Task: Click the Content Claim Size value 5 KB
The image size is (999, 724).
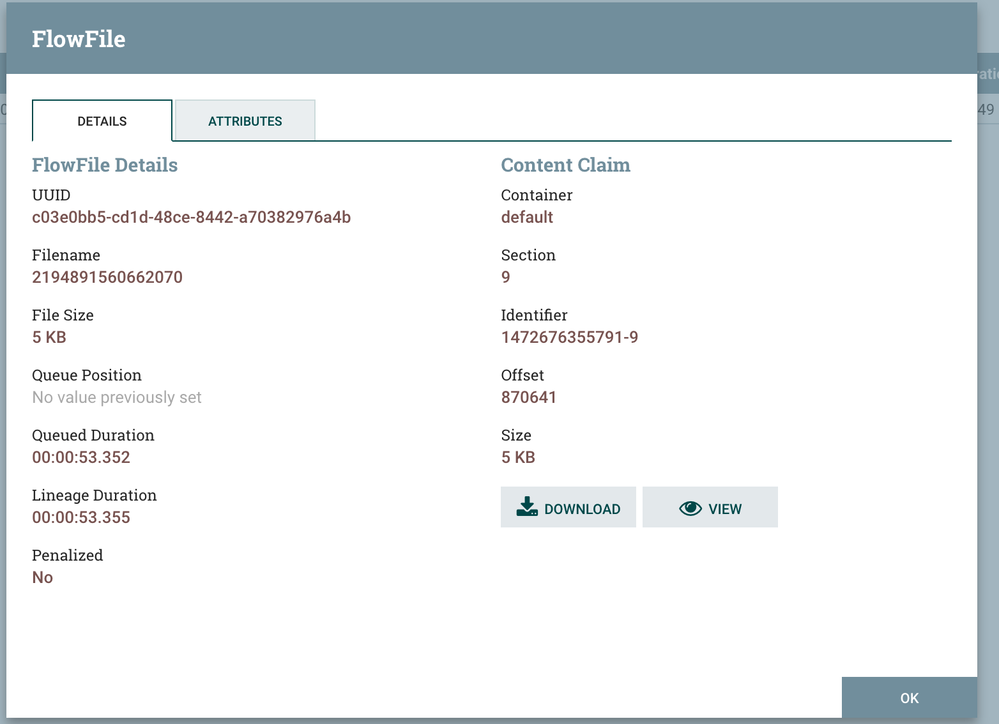Action: pos(518,457)
